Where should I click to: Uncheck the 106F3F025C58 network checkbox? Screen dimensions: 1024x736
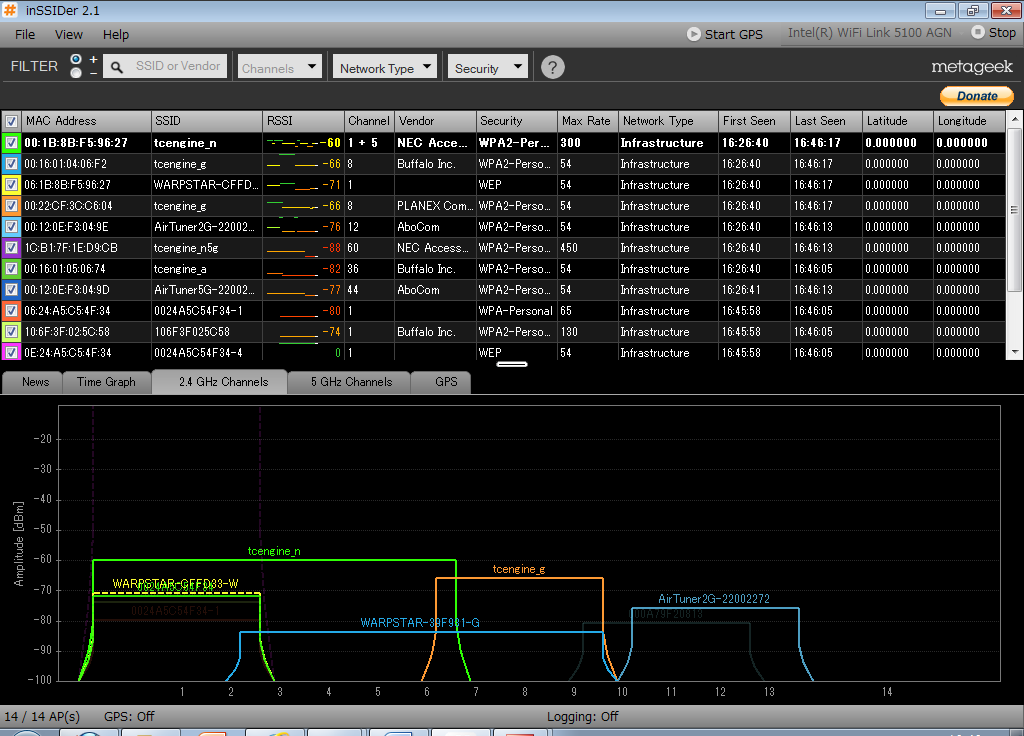(11, 332)
